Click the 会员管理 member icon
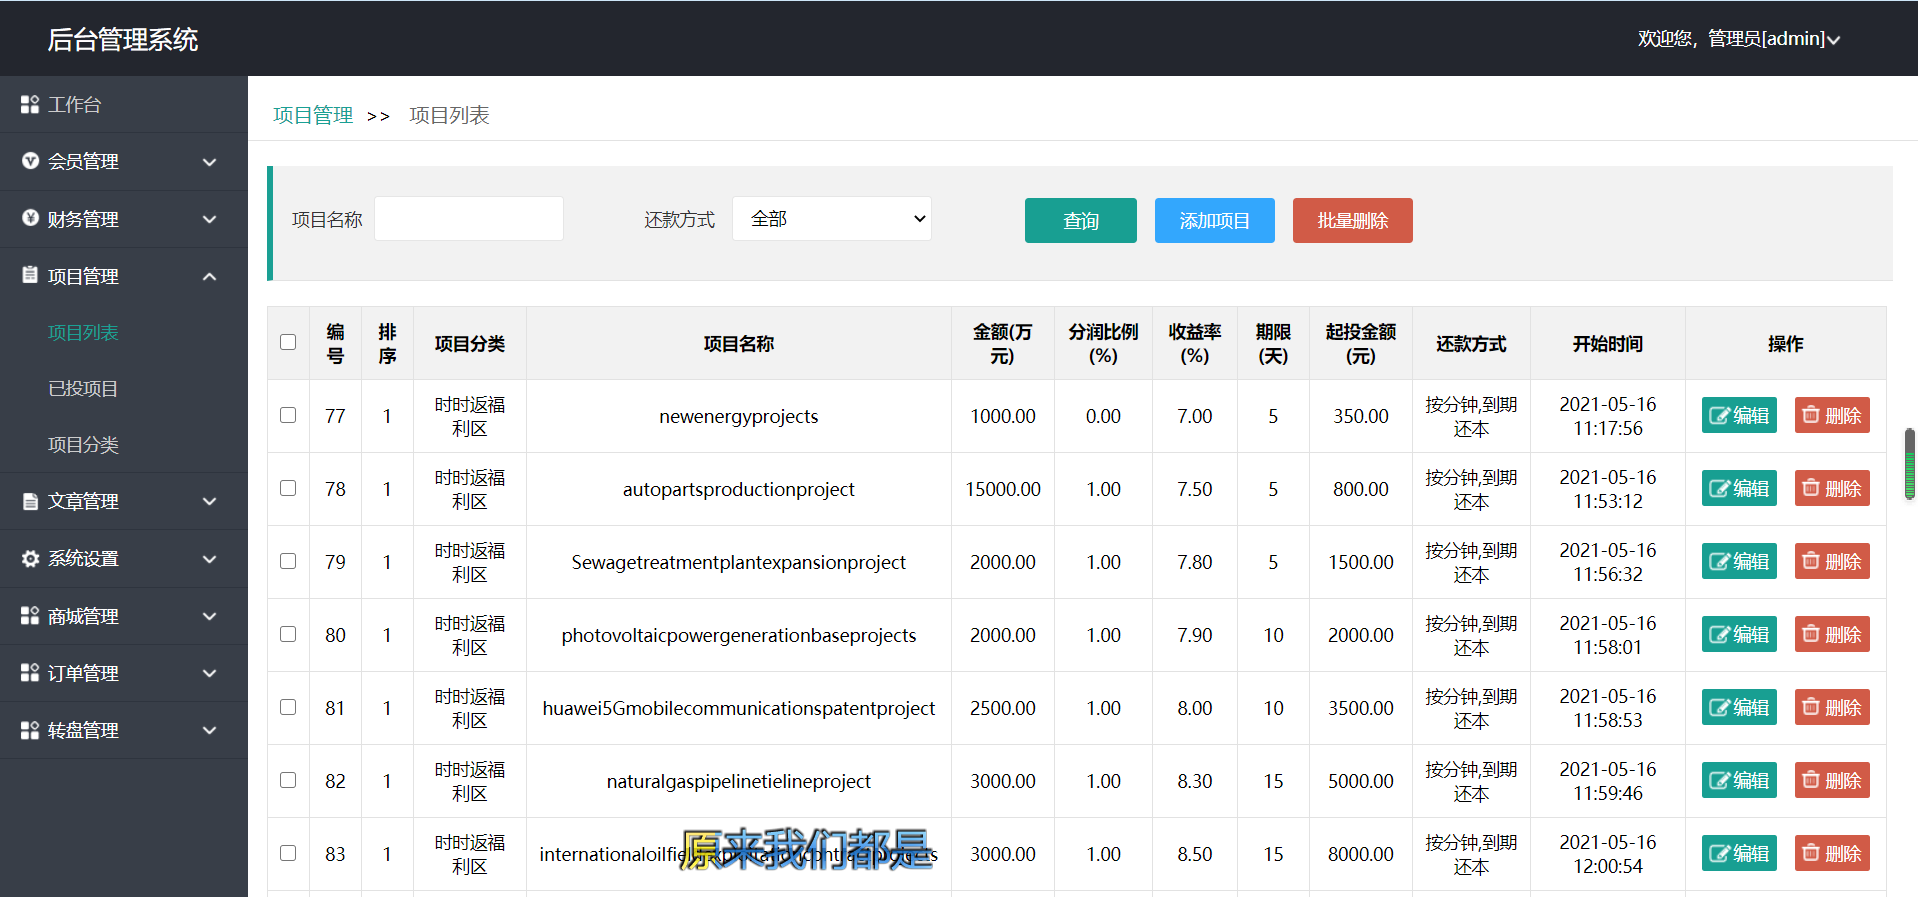 [30, 161]
